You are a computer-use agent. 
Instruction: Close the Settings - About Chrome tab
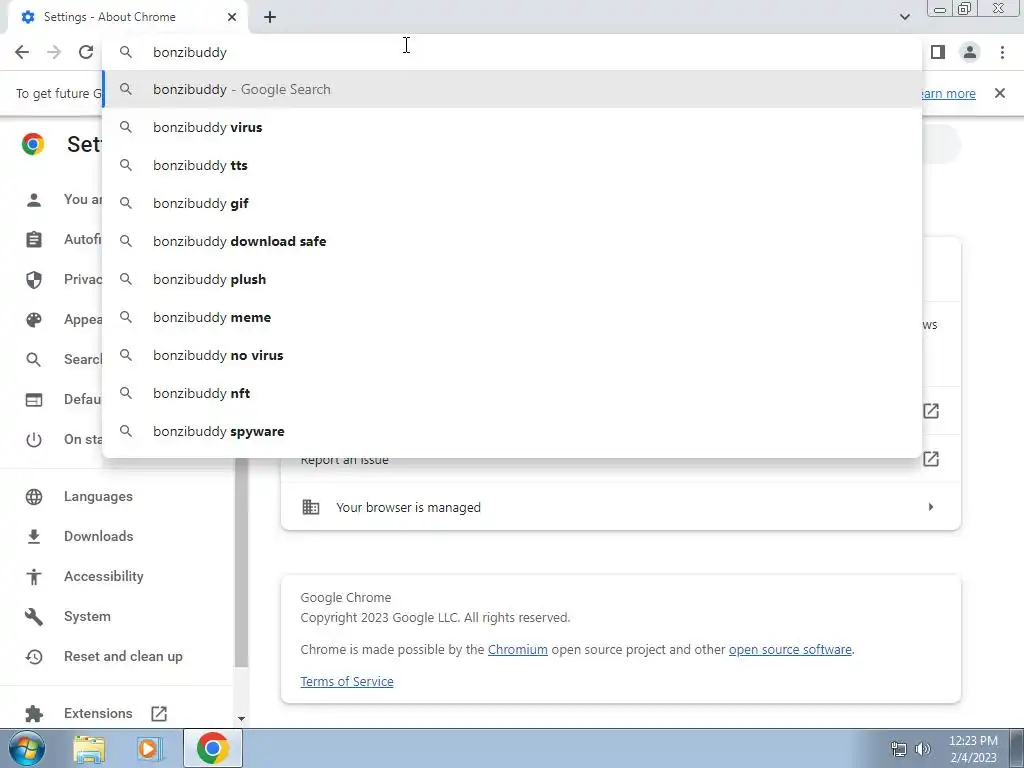pos(232,17)
